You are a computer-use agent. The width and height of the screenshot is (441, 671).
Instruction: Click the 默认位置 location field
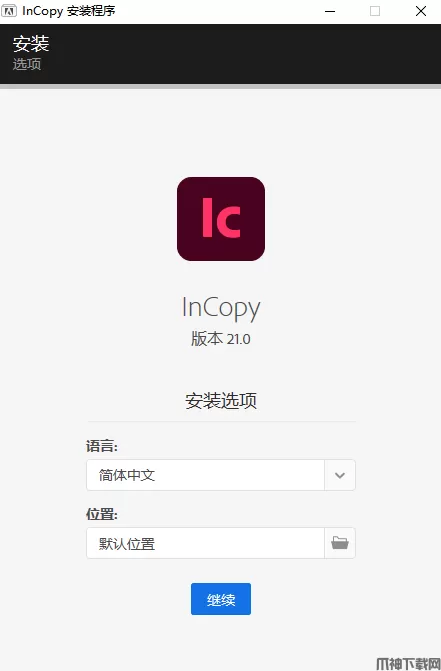pos(205,543)
